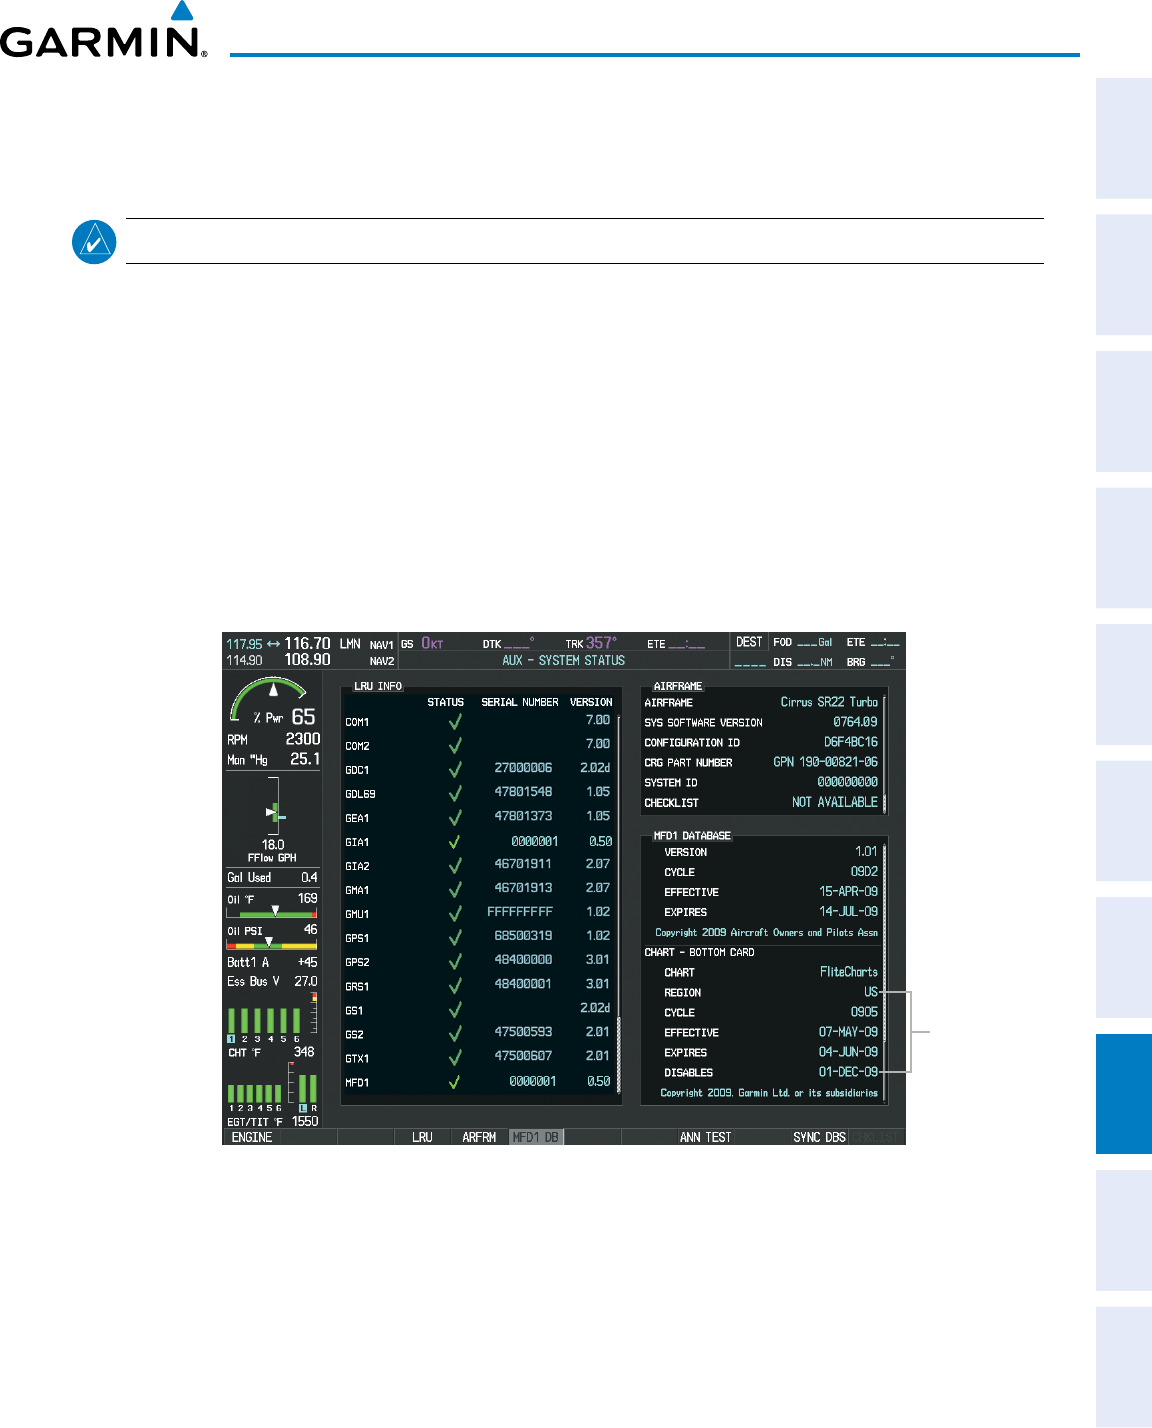Click the fuel flow vertical gauge pointer
Viewport: 1152px width, 1428px height.
tap(272, 812)
